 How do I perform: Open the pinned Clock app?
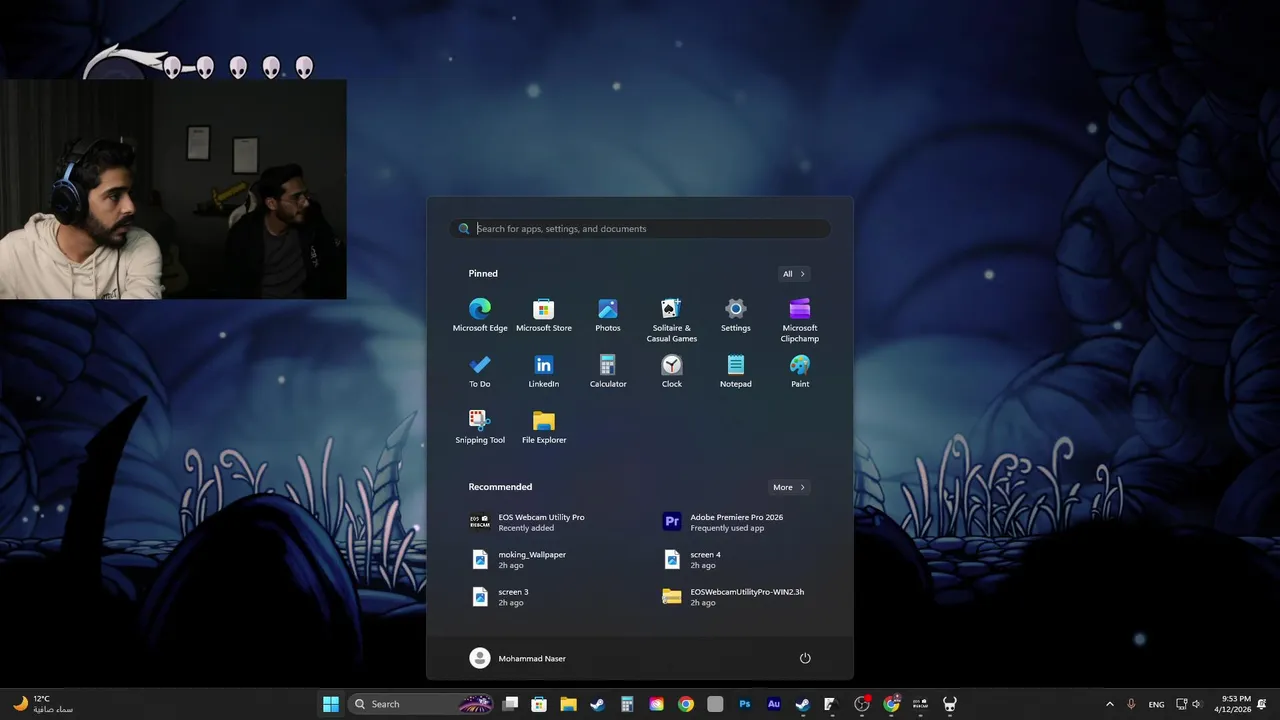coord(672,371)
